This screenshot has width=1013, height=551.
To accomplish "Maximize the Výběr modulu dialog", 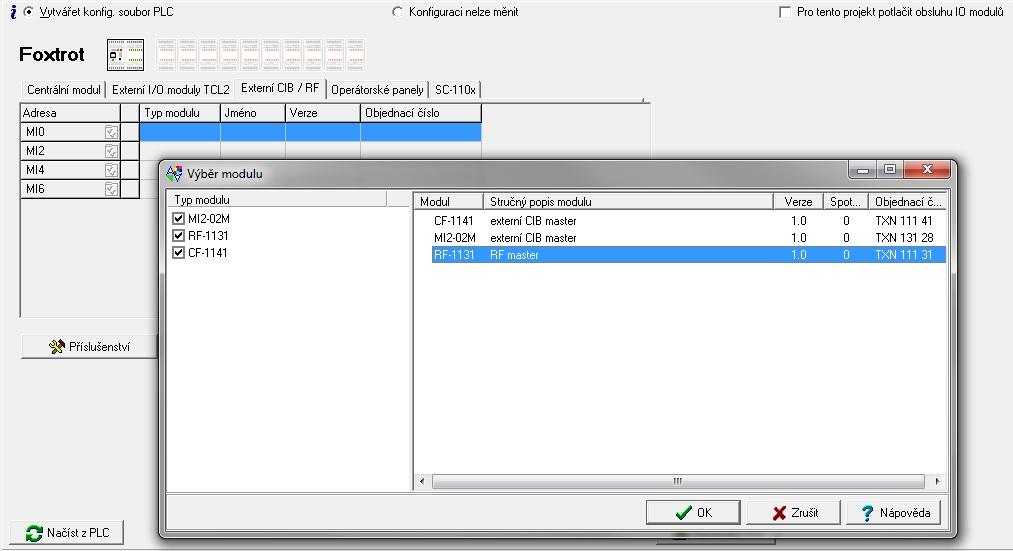I will click(x=890, y=169).
